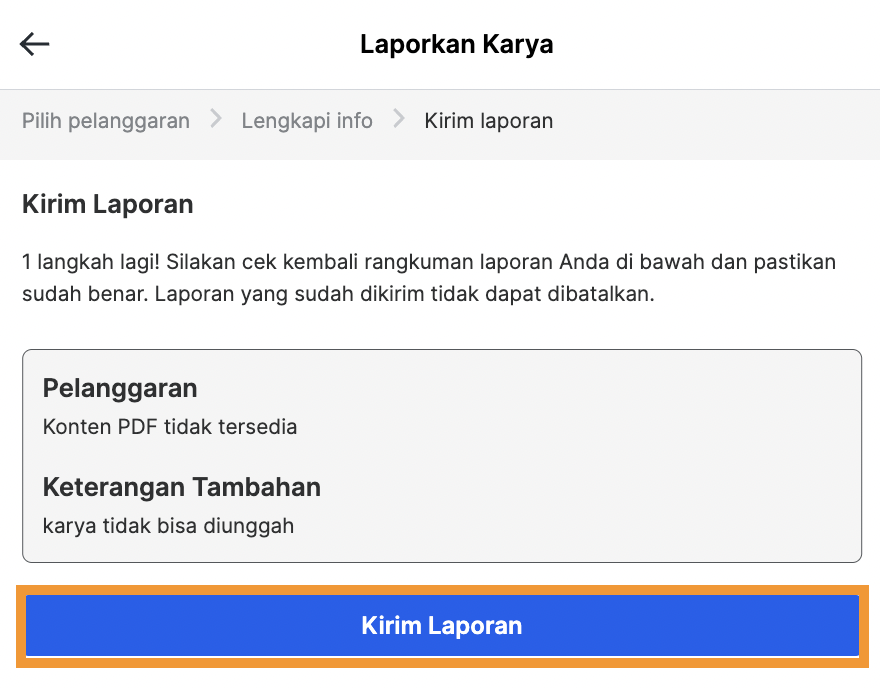The image size is (880, 688).
Task: Submit with the blue 'Kirim Laporan' button
Action: pyautogui.click(x=441, y=626)
